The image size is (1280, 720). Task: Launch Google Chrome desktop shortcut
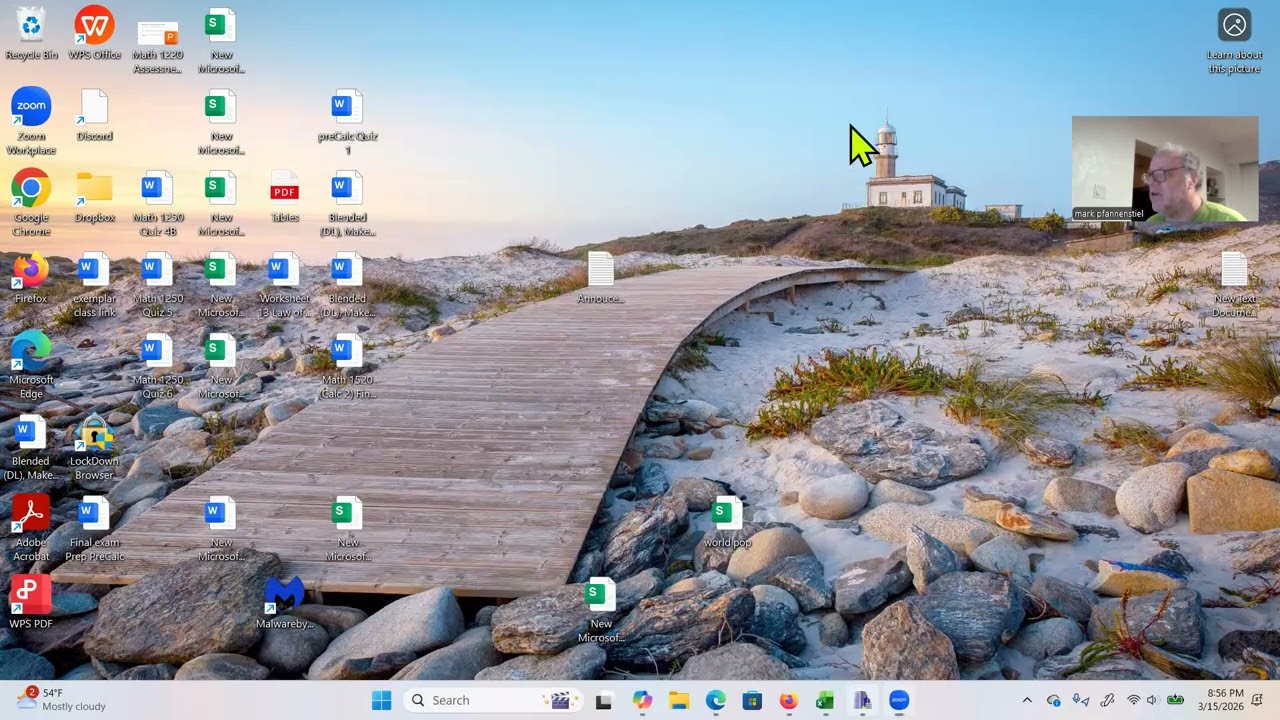point(31,203)
